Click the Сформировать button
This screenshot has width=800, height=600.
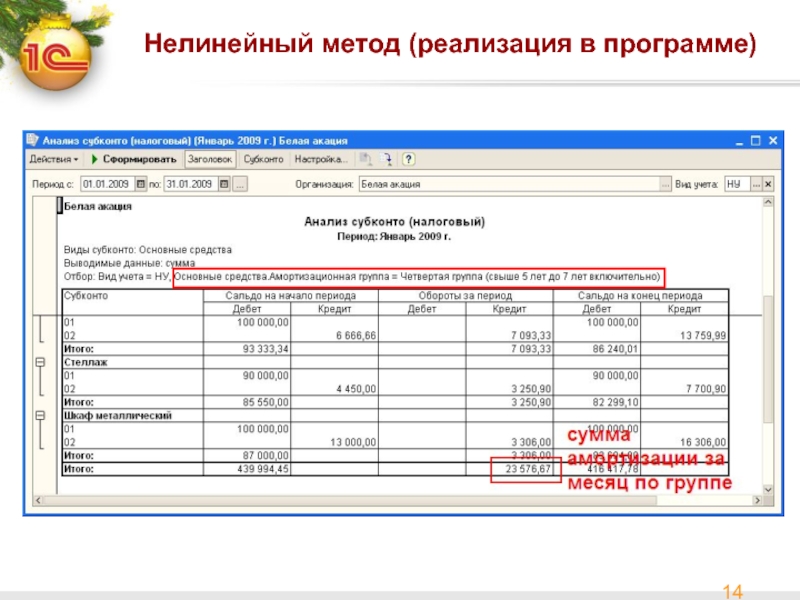tap(134, 159)
